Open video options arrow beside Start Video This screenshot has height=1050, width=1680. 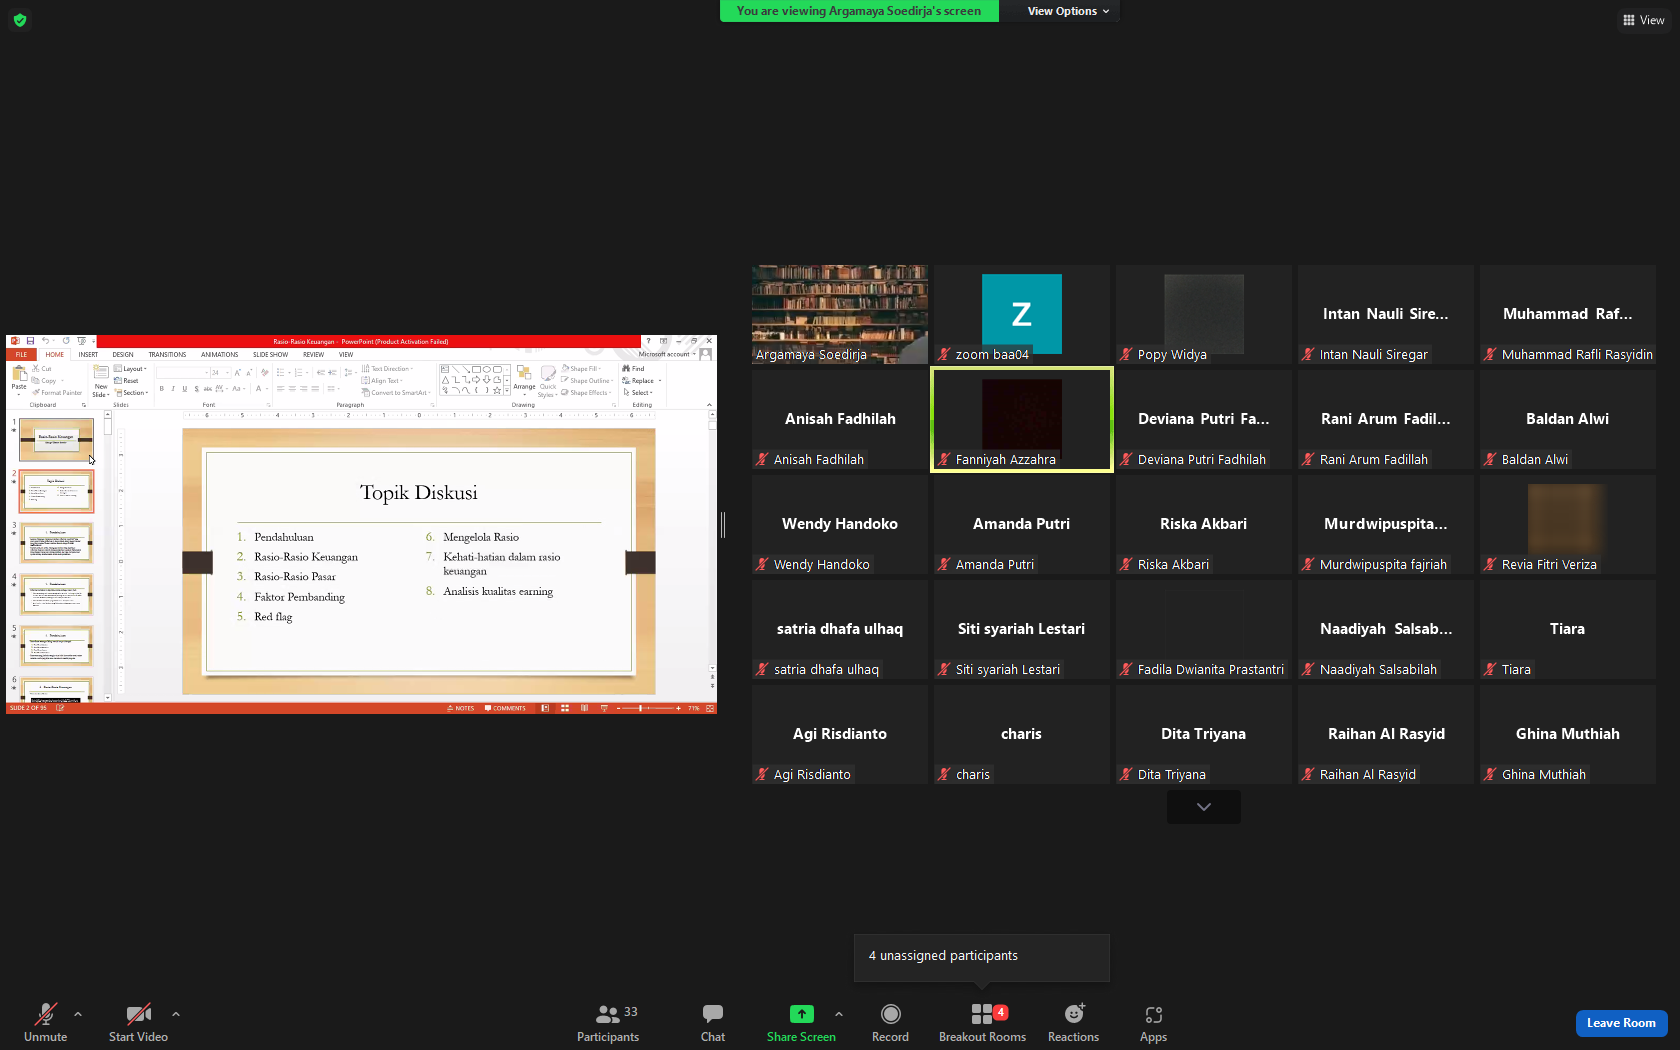[x=176, y=1014]
